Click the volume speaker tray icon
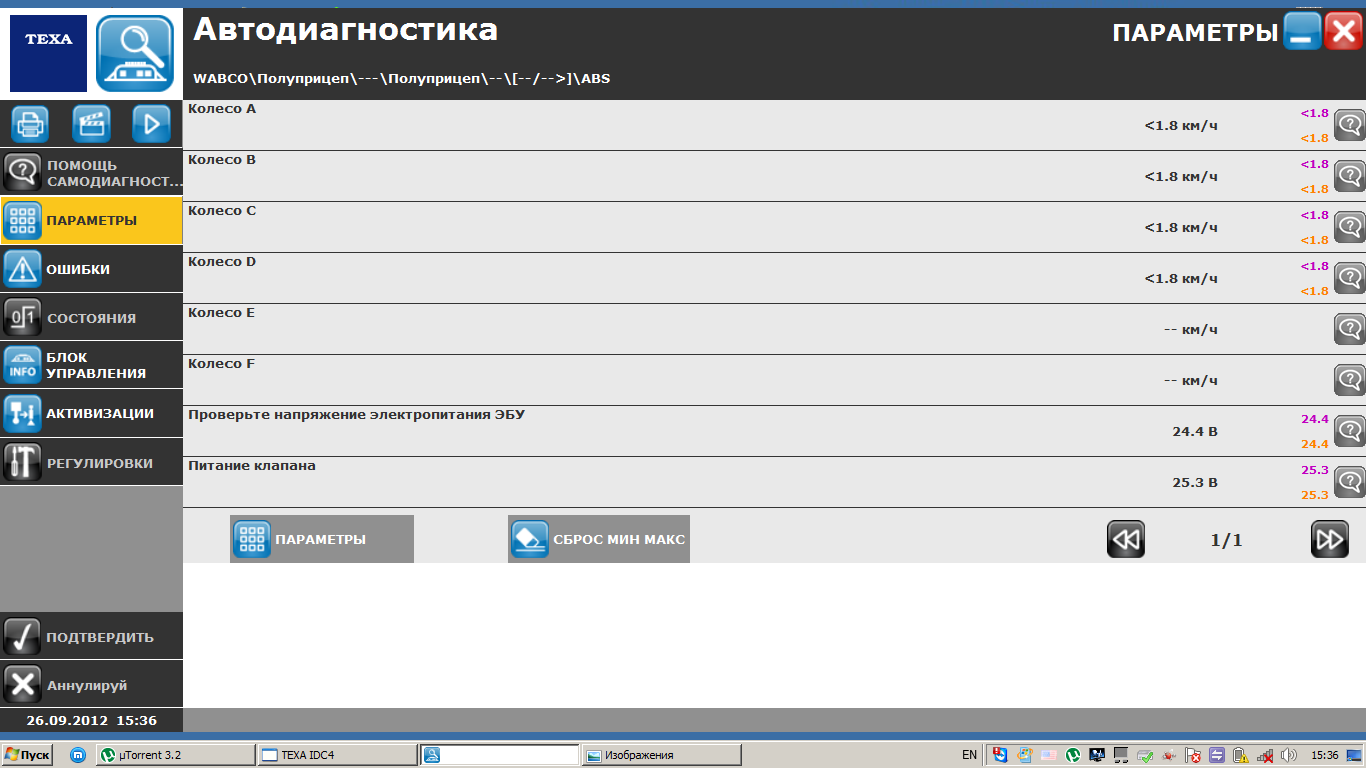The height and width of the screenshot is (768, 1366). [x=1289, y=755]
